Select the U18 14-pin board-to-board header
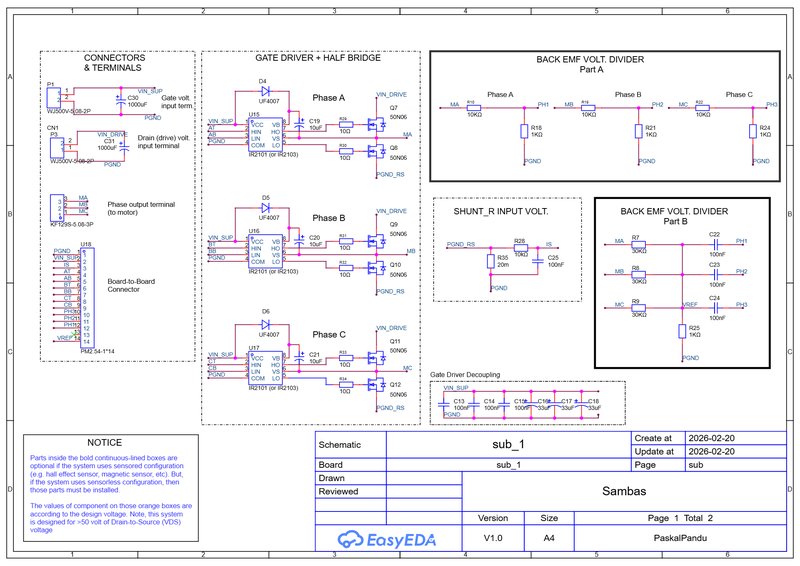The height and width of the screenshot is (566, 800). click(x=87, y=297)
